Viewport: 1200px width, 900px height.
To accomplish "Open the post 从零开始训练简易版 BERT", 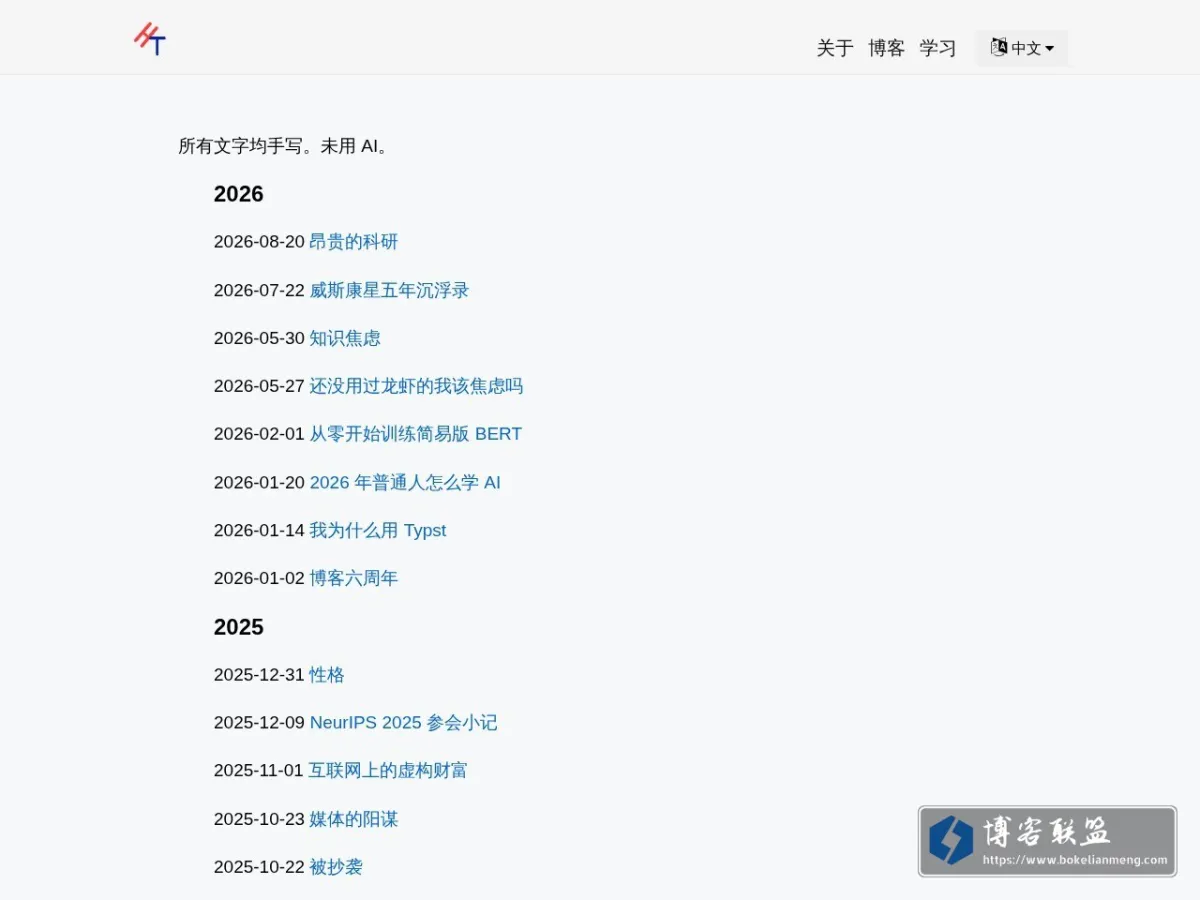I will coord(415,434).
